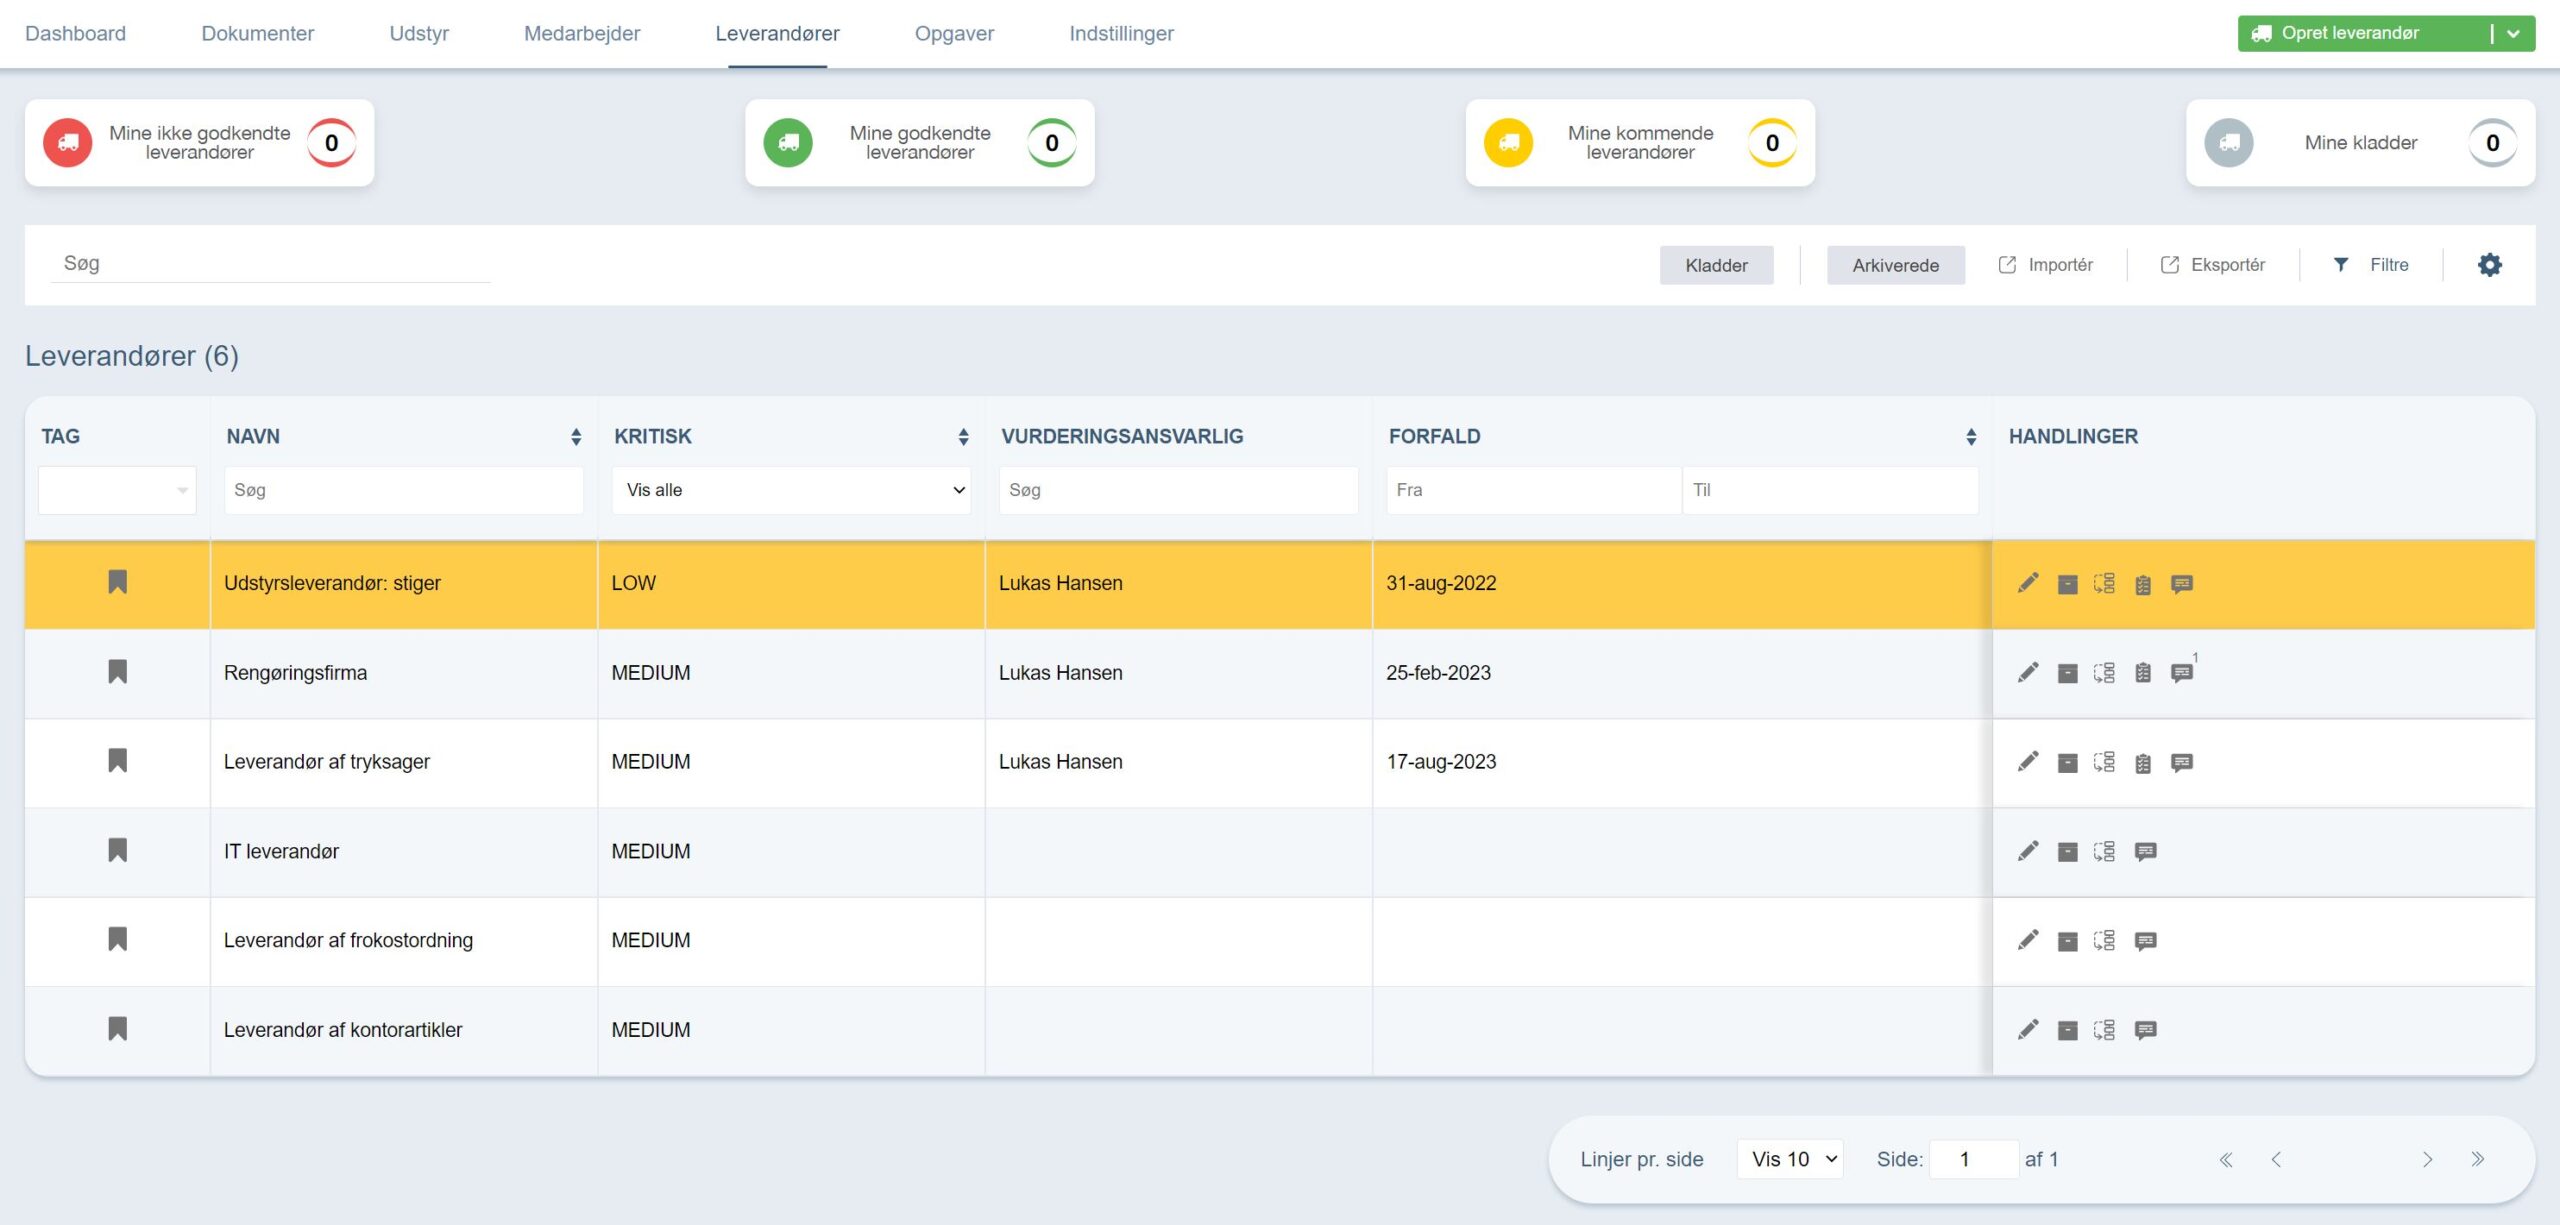Edit Leverandør af kontorartikler with the pencil icon

[x=2028, y=1030]
